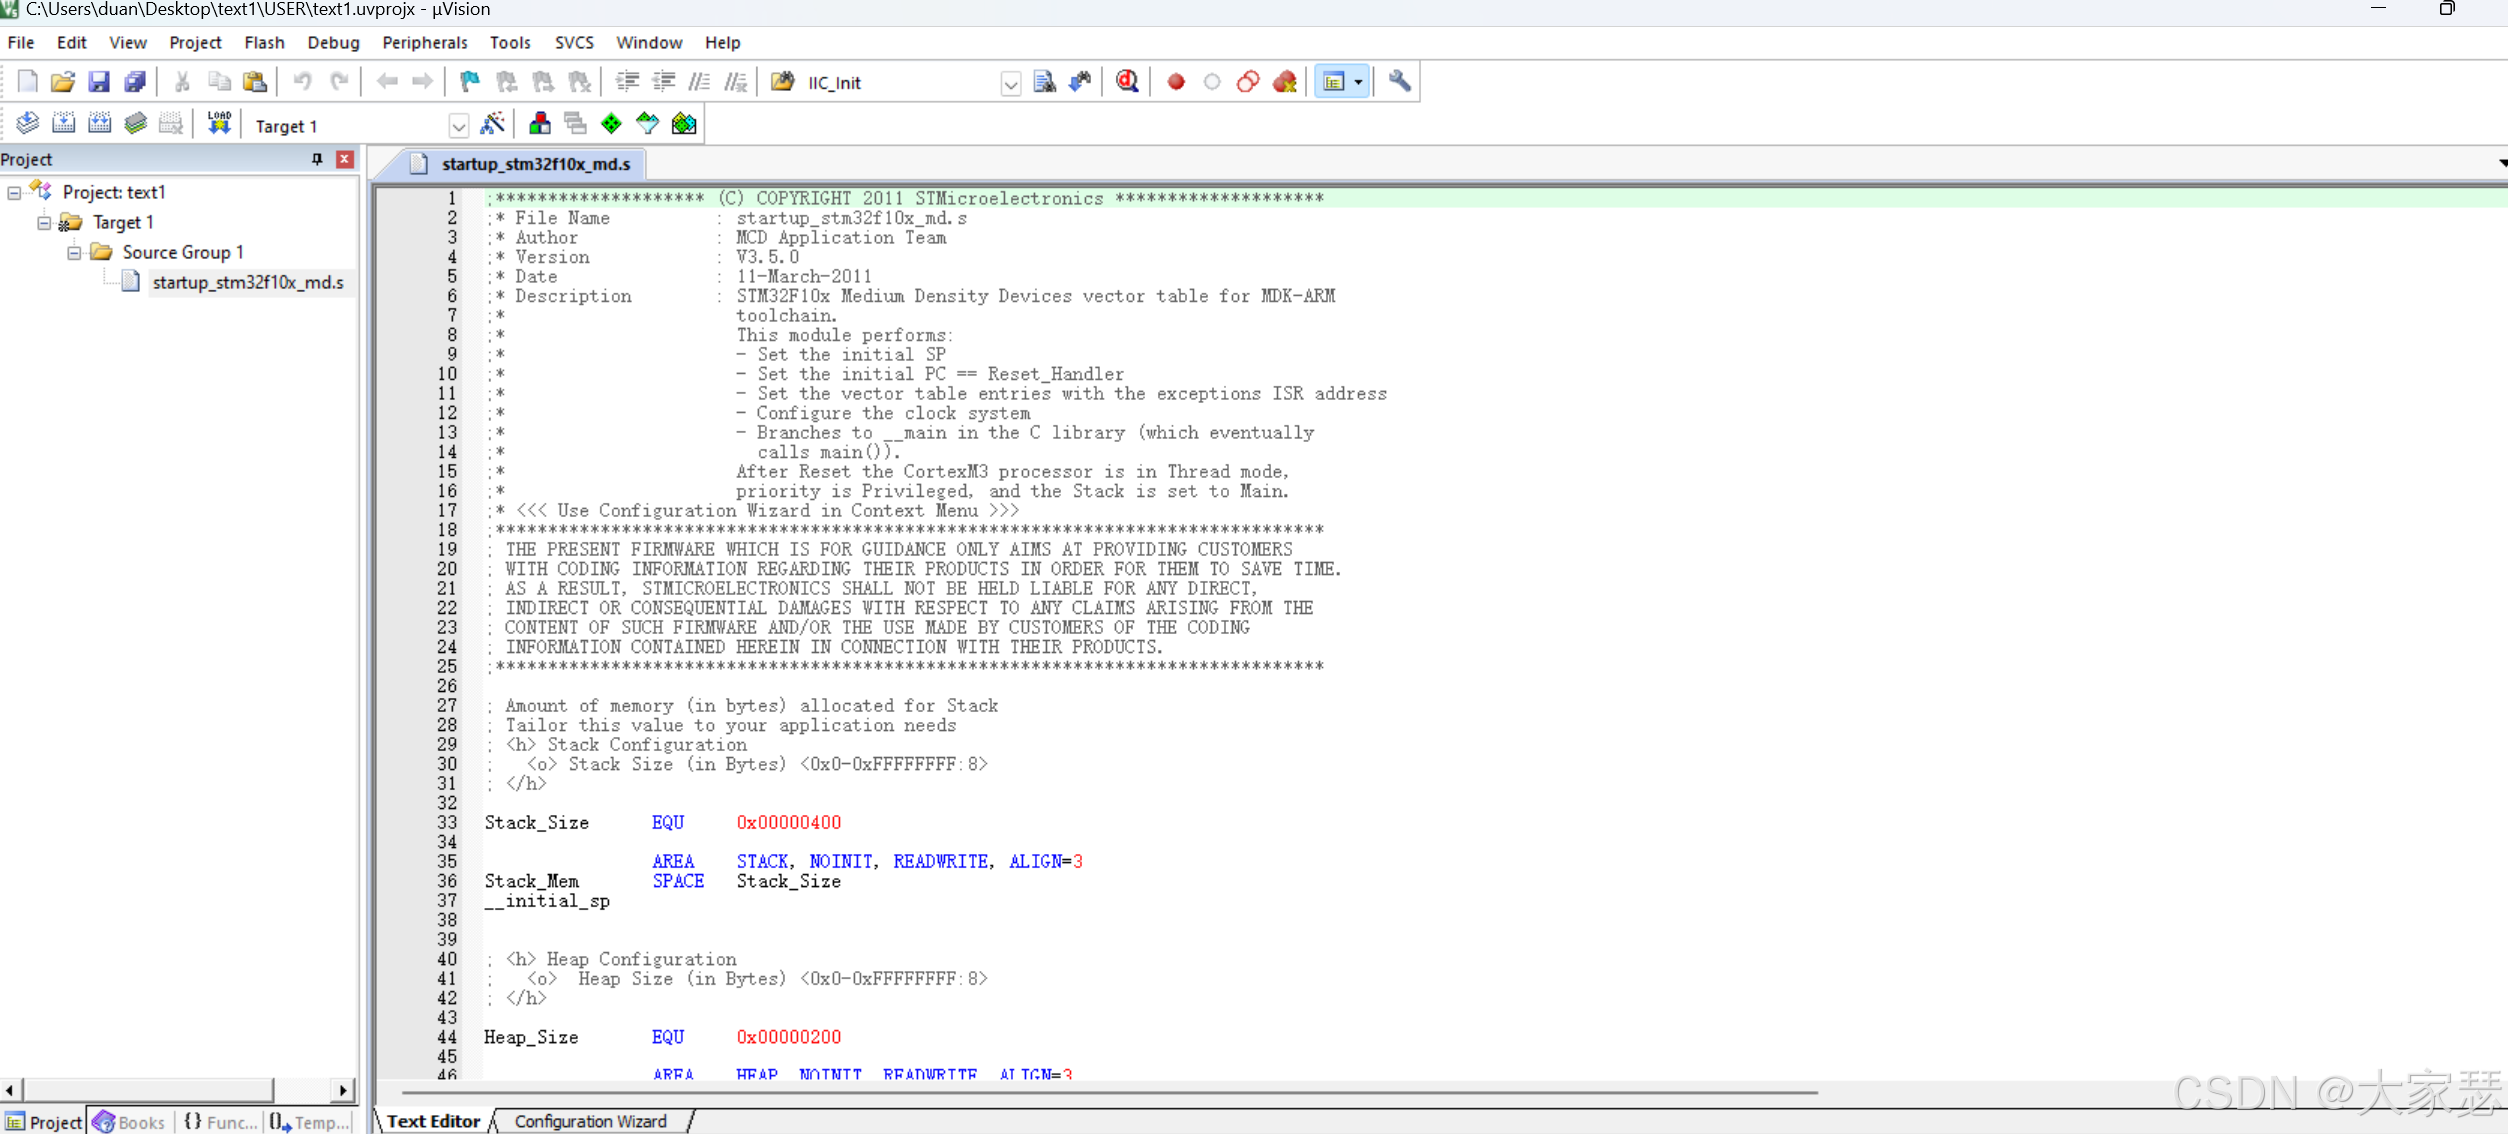Open the IIC_Init find dropdown arrow
Image resolution: width=2508 pixels, height=1134 pixels.
[x=1010, y=83]
